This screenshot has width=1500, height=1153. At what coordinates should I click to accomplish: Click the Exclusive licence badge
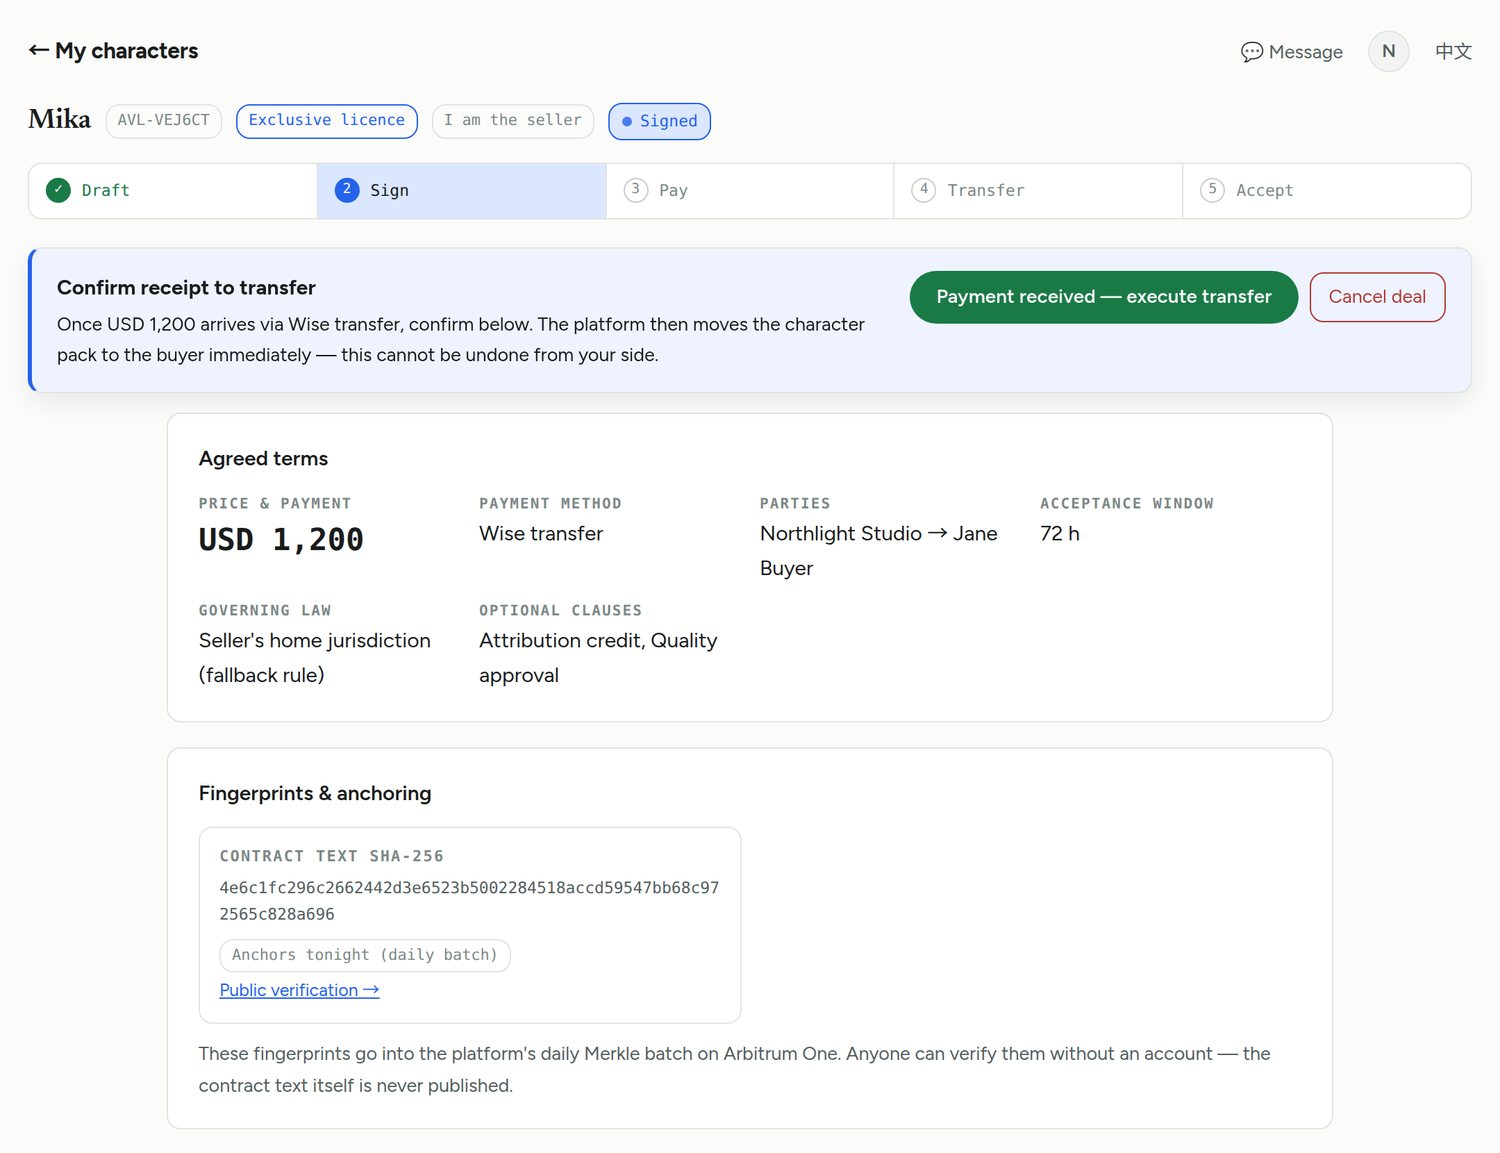tap(327, 121)
